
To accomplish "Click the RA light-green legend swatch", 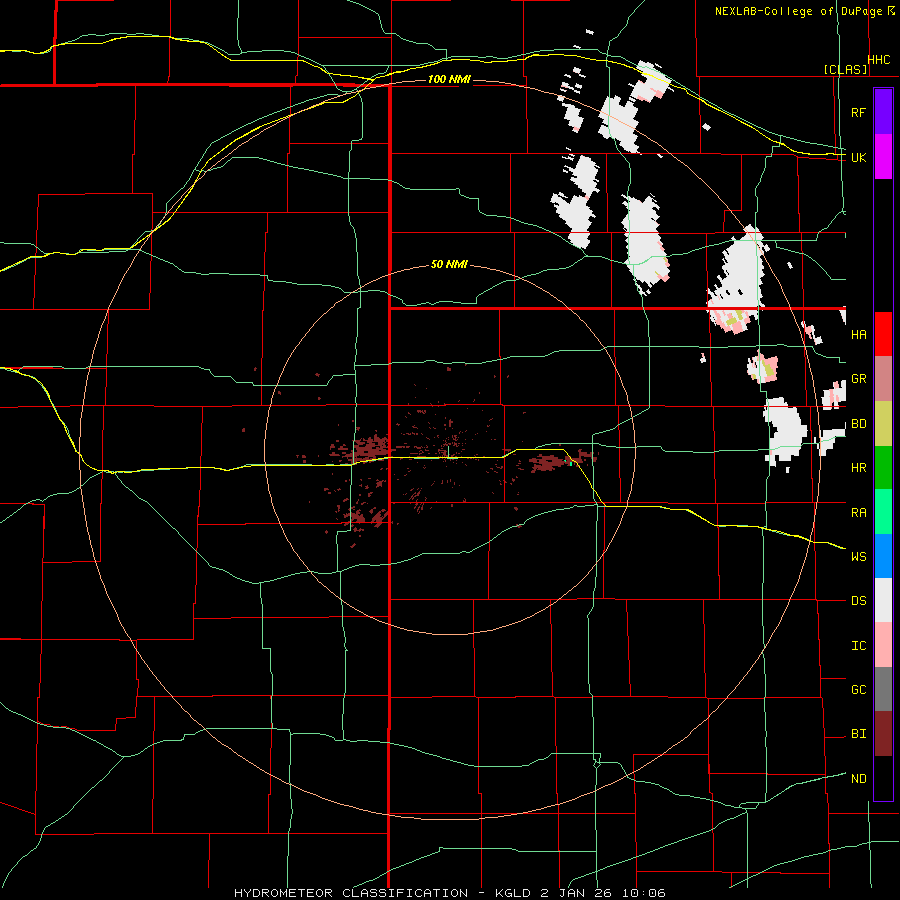I will pyautogui.click(x=883, y=512).
